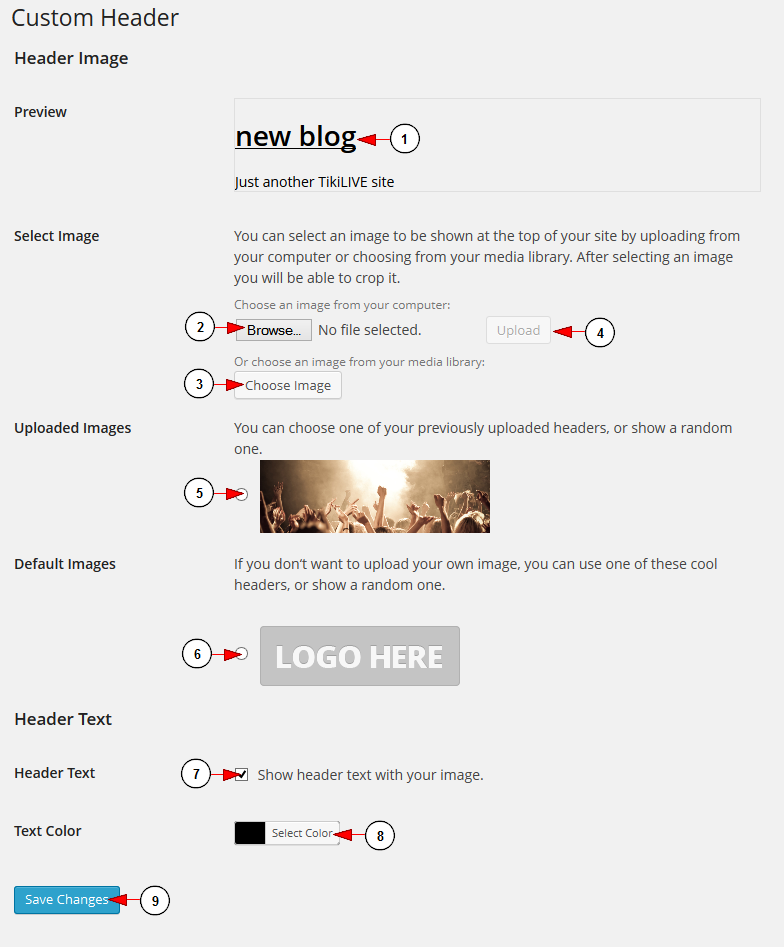Click the numbered annotation circle 3

[x=199, y=384]
